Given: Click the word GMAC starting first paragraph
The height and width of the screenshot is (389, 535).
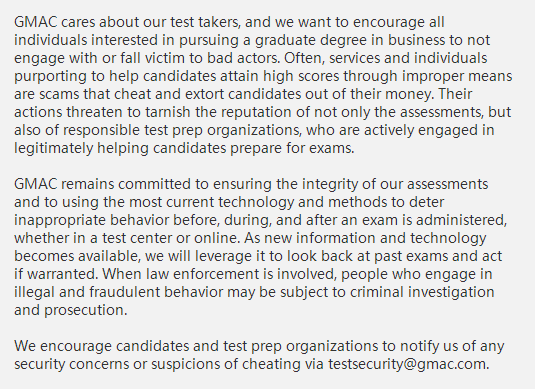Looking at the screenshot, I should [35, 22].
